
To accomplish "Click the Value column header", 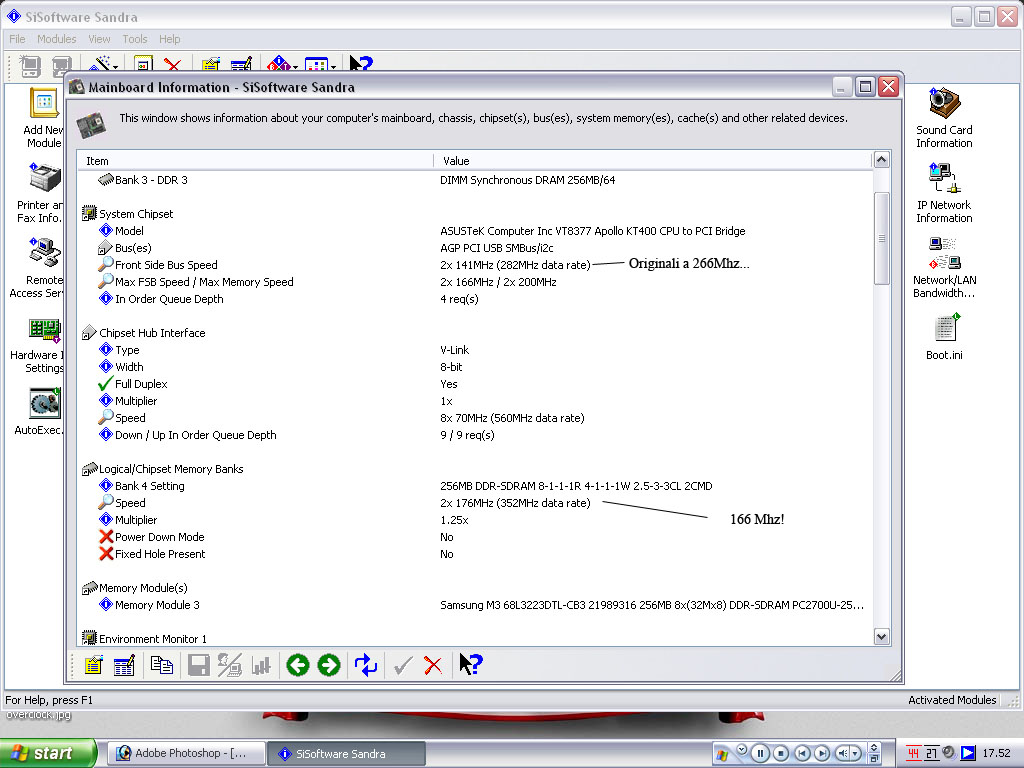I will (x=652, y=161).
